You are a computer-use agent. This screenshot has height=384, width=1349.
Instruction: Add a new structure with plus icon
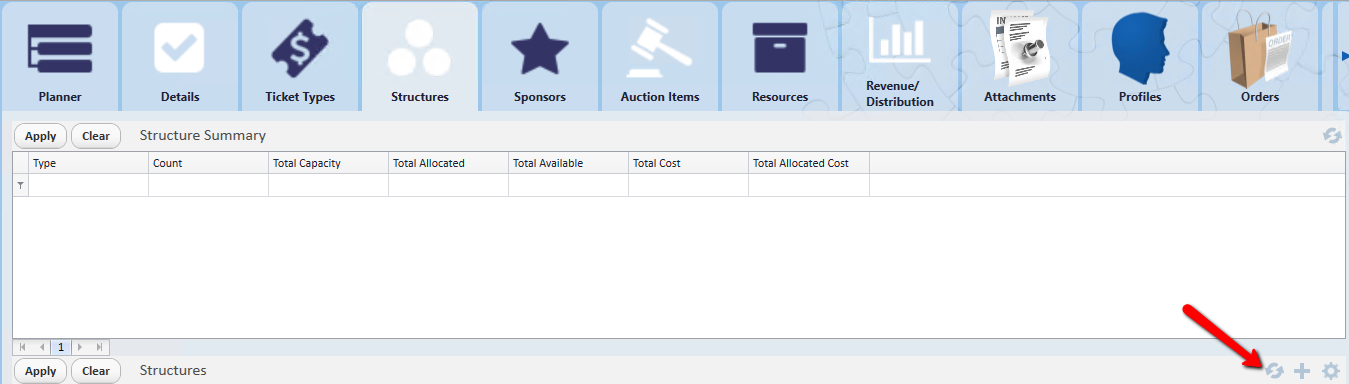[1302, 371]
